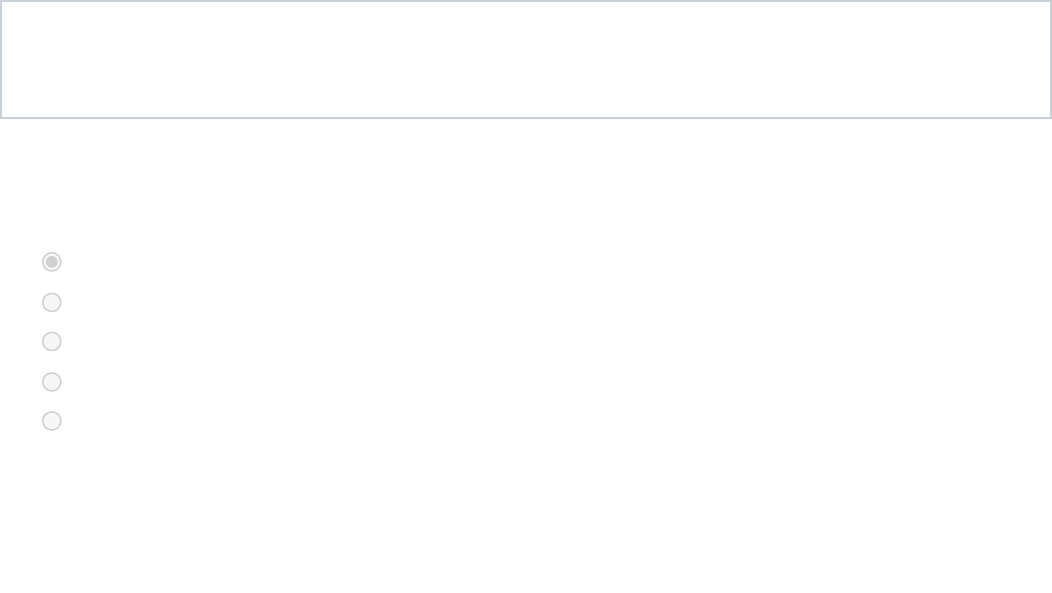The height and width of the screenshot is (593, 1052).
Task: Pick the middle radio option of five
Action: [x=52, y=342]
